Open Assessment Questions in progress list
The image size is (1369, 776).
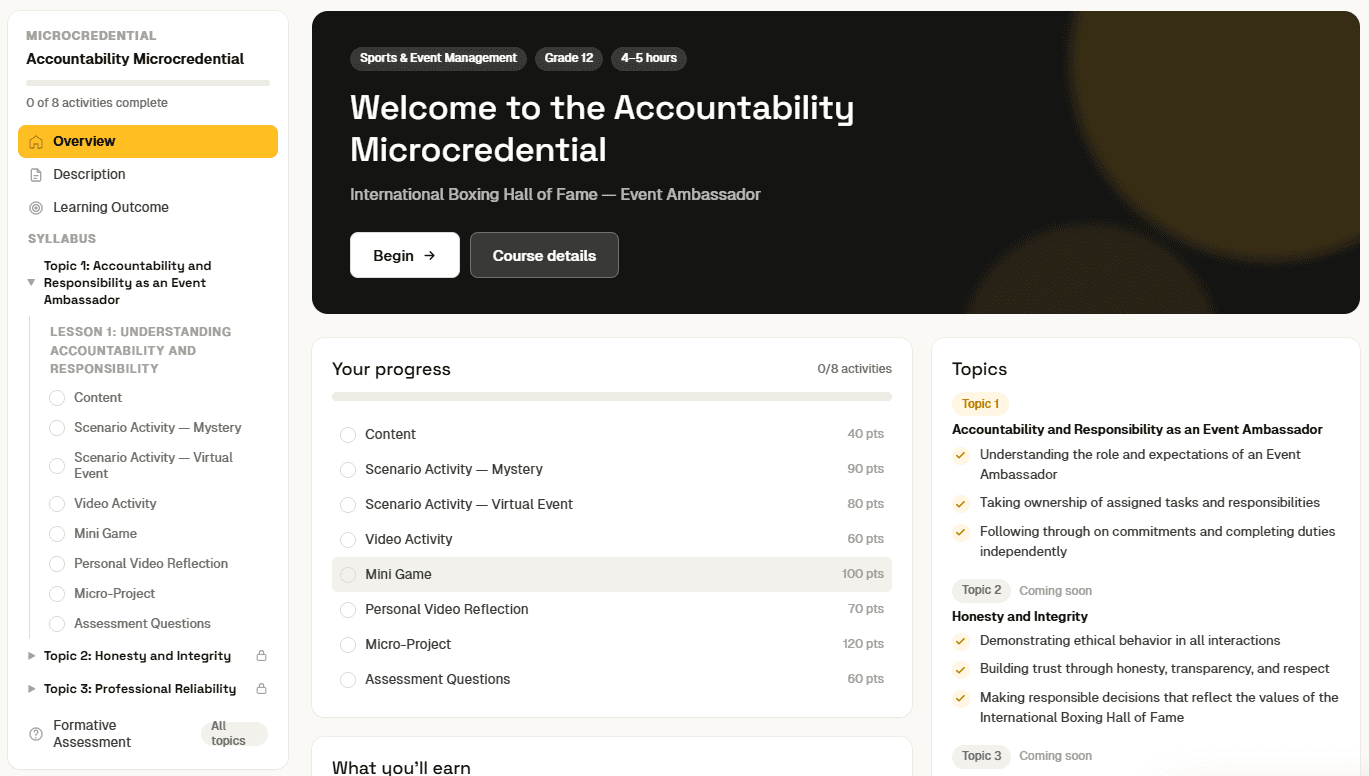tap(612, 679)
